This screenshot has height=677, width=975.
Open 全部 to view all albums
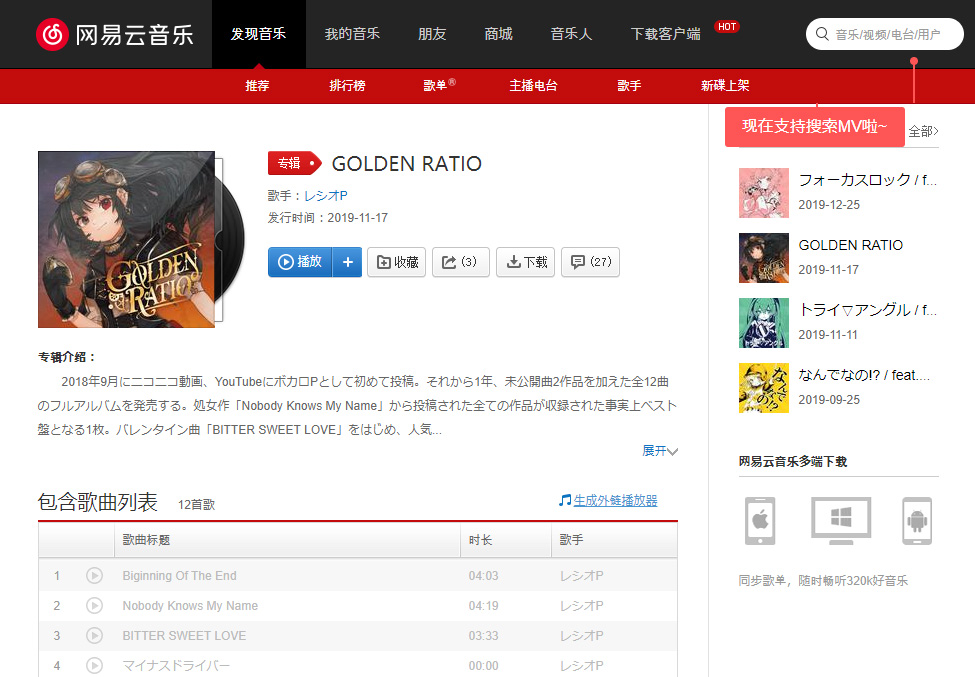point(922,131)
